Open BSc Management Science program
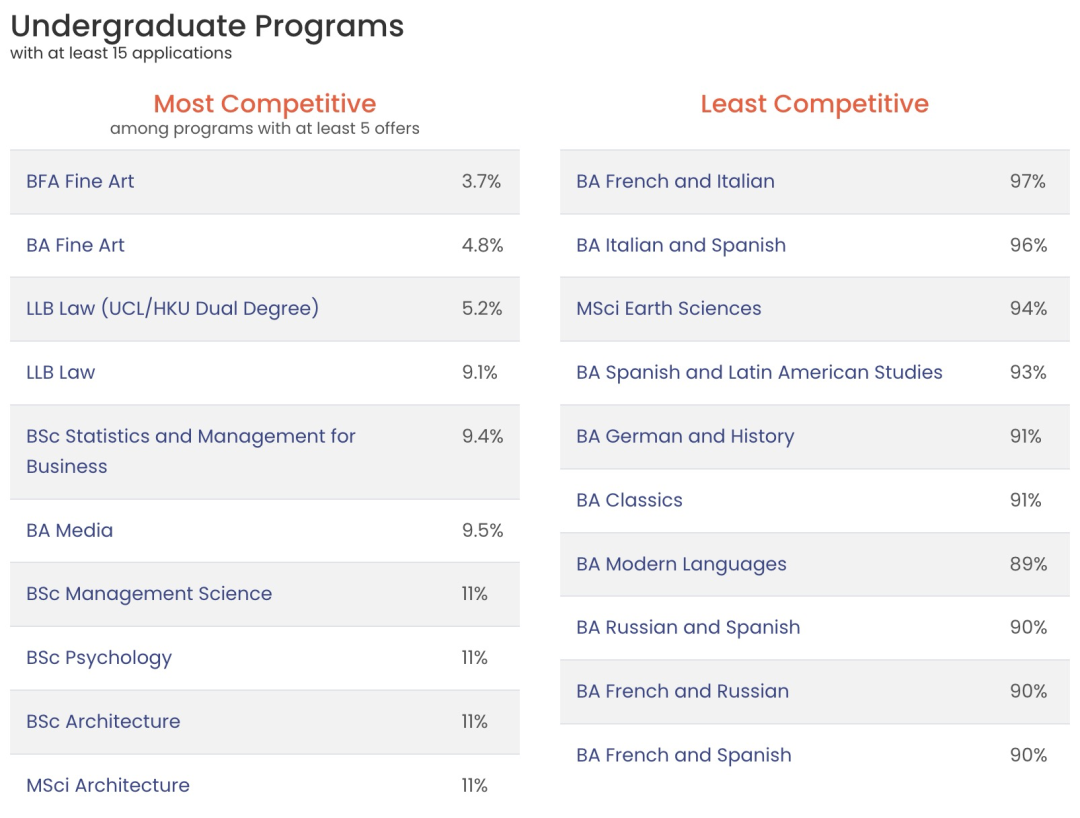 point(149,594)
